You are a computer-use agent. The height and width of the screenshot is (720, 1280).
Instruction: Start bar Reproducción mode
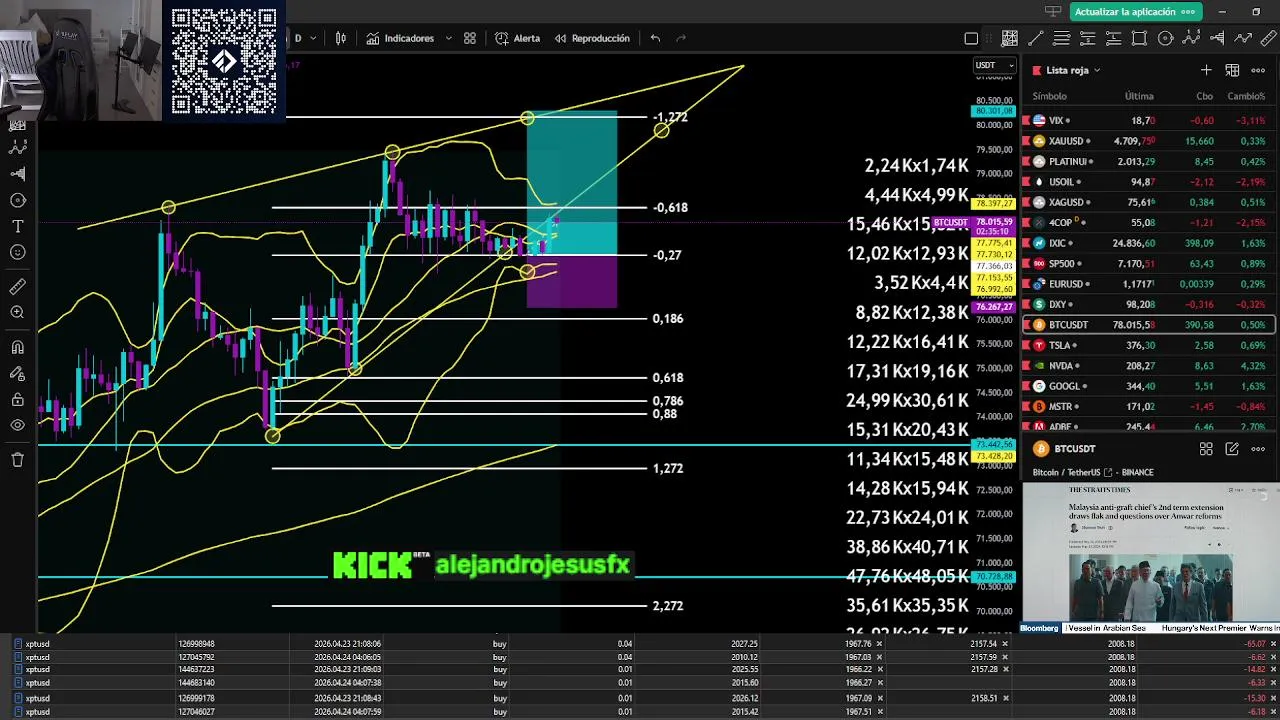pyautogui.click(x=592, y=38)
